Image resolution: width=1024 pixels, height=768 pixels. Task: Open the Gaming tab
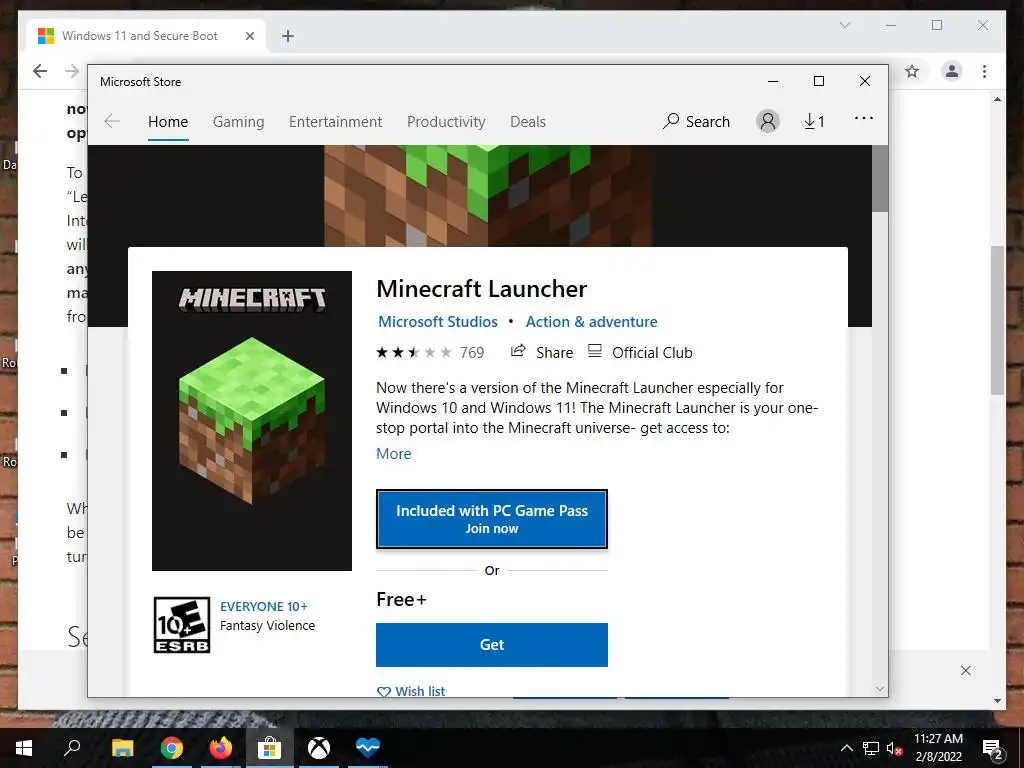point(238,121)
